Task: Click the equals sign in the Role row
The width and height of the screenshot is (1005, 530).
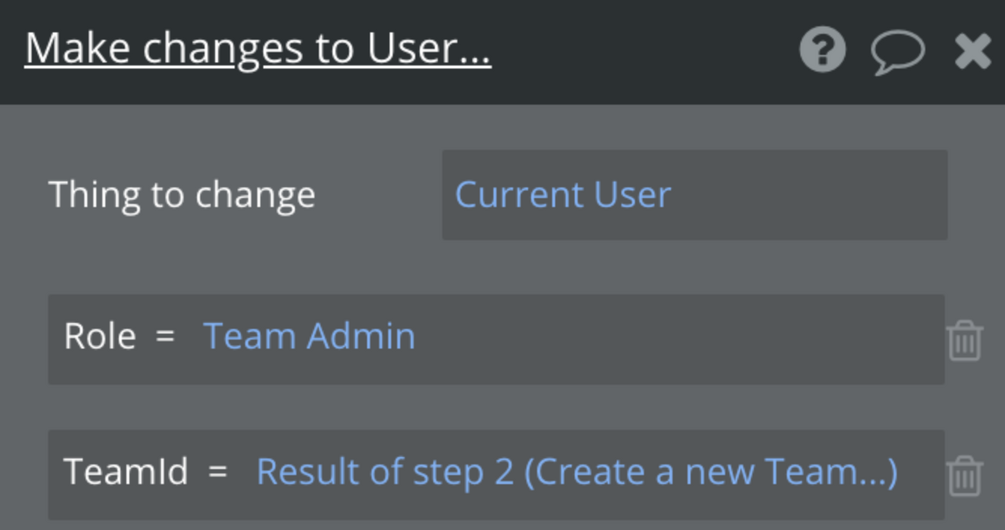Action: 165,337
